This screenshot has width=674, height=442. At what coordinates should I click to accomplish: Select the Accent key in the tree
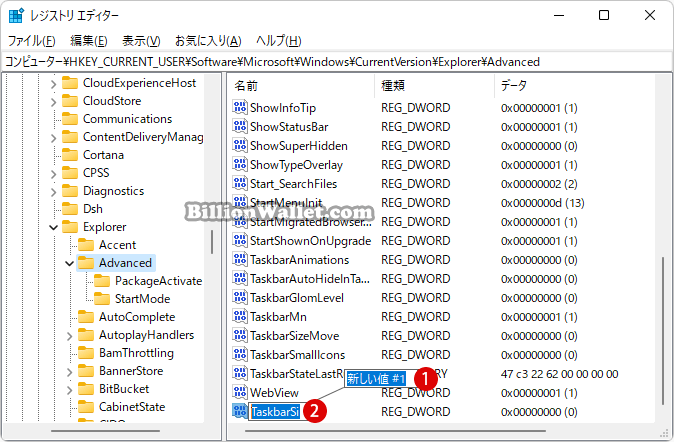point(117,245)
